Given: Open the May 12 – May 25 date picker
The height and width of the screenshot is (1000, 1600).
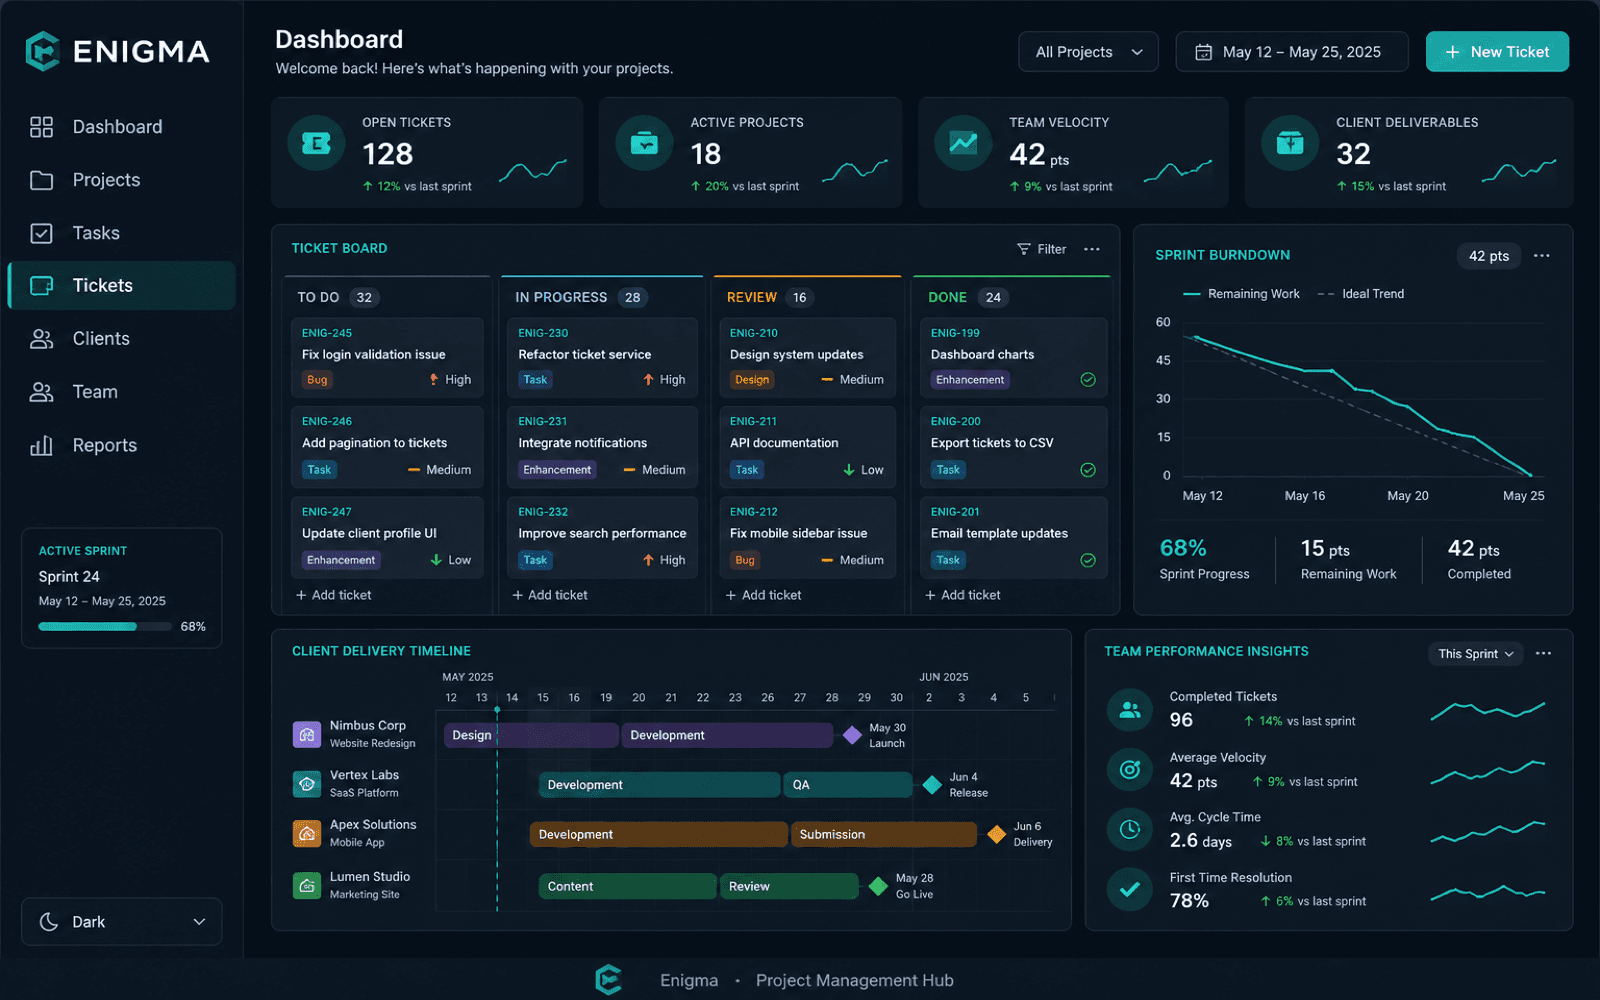Looking at the screenshot, I should tap(1292, 52).
